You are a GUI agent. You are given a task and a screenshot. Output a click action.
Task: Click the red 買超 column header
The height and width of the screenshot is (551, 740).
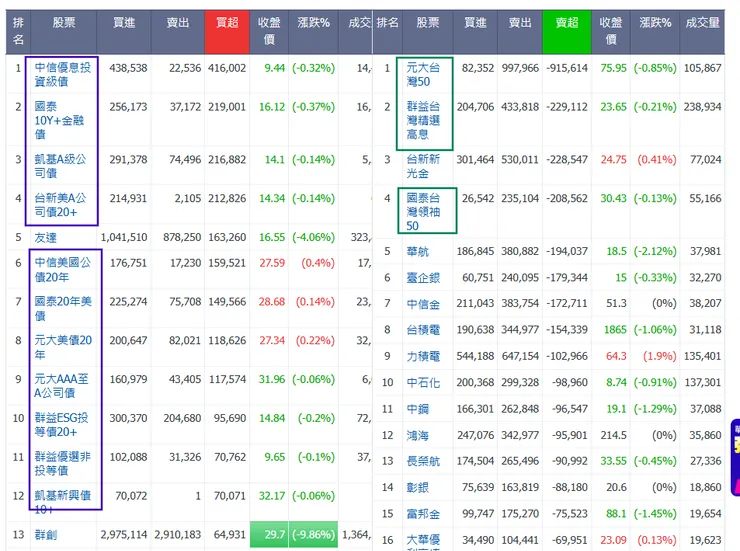(x=227, y=32)
